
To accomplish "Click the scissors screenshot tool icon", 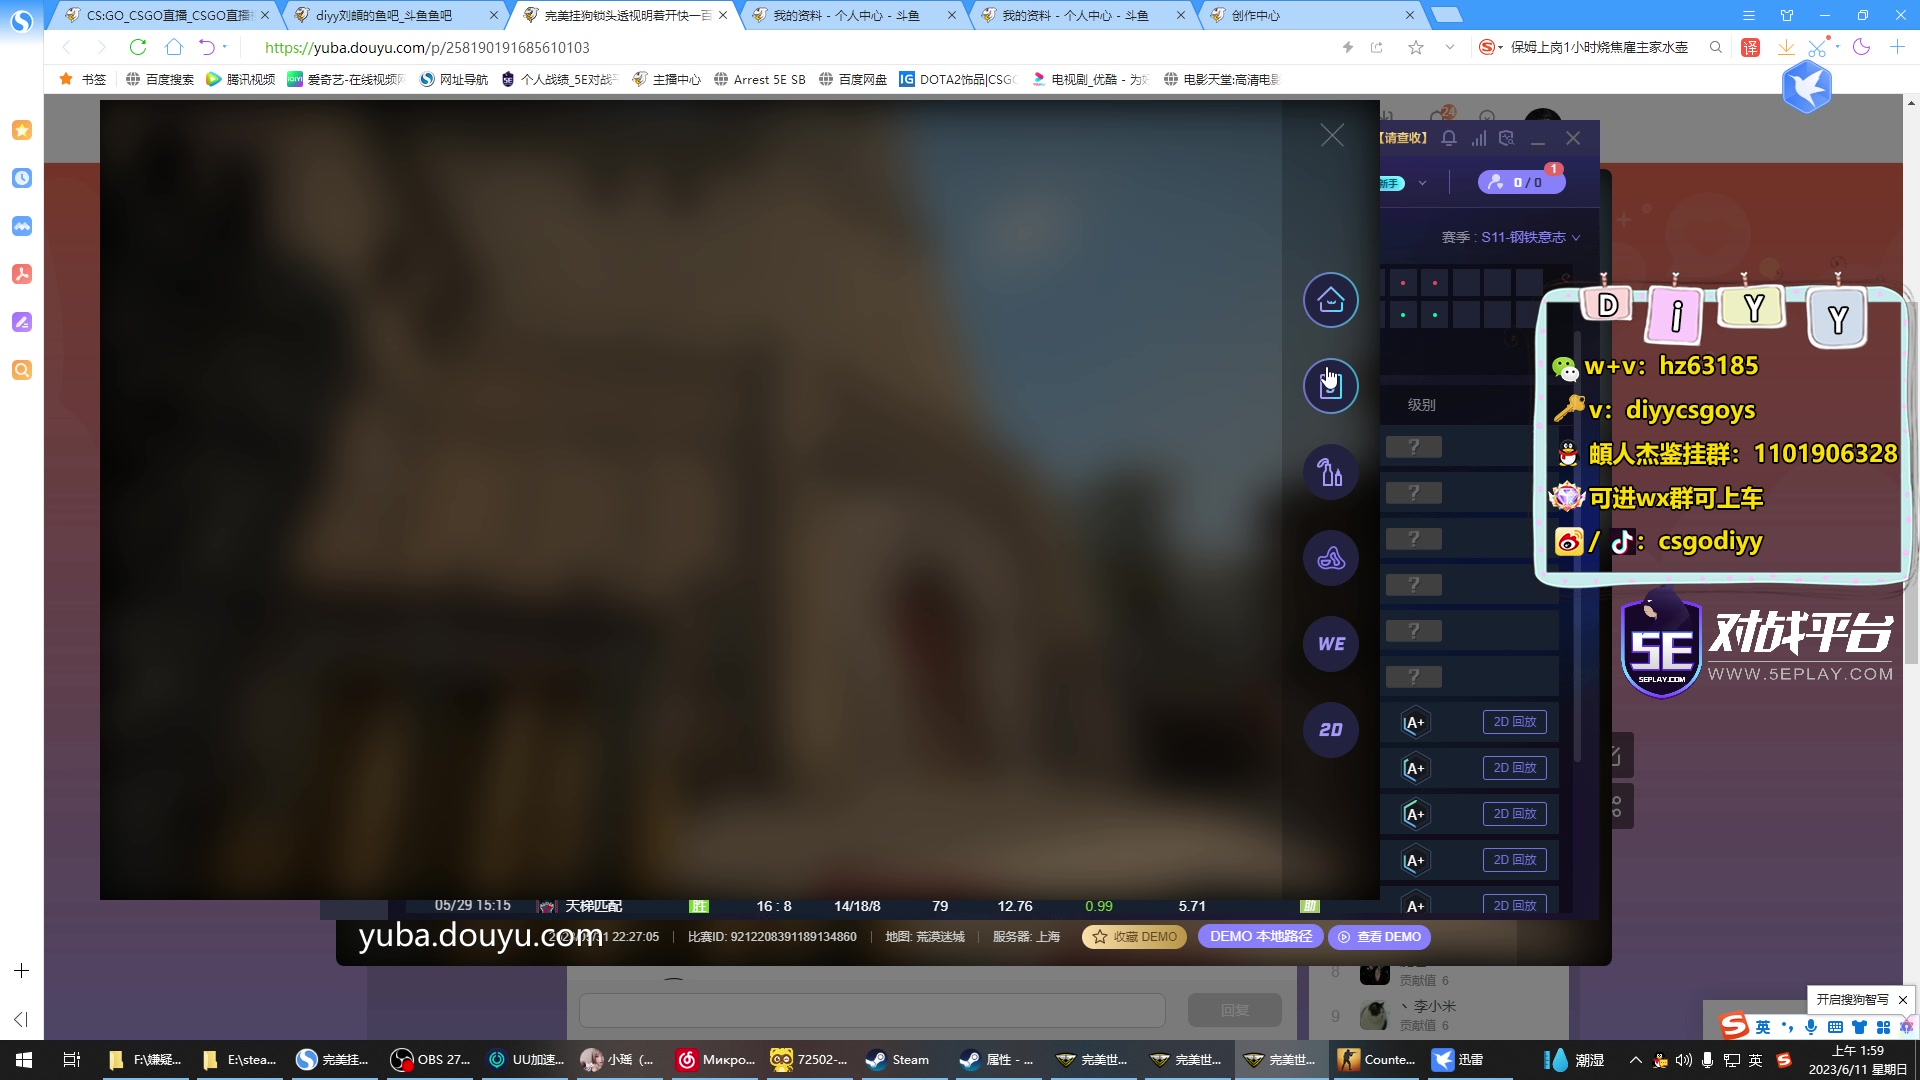I will click(1818, 47).
